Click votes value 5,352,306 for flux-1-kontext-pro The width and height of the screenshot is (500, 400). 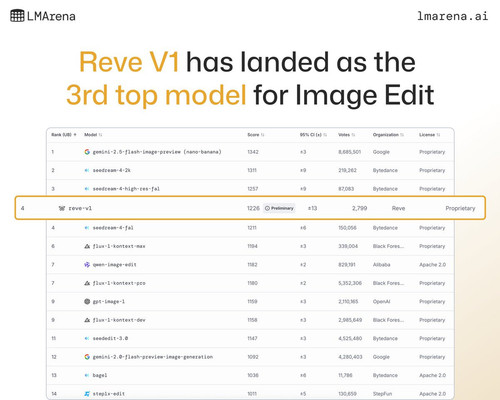click(x=350, y=283)
